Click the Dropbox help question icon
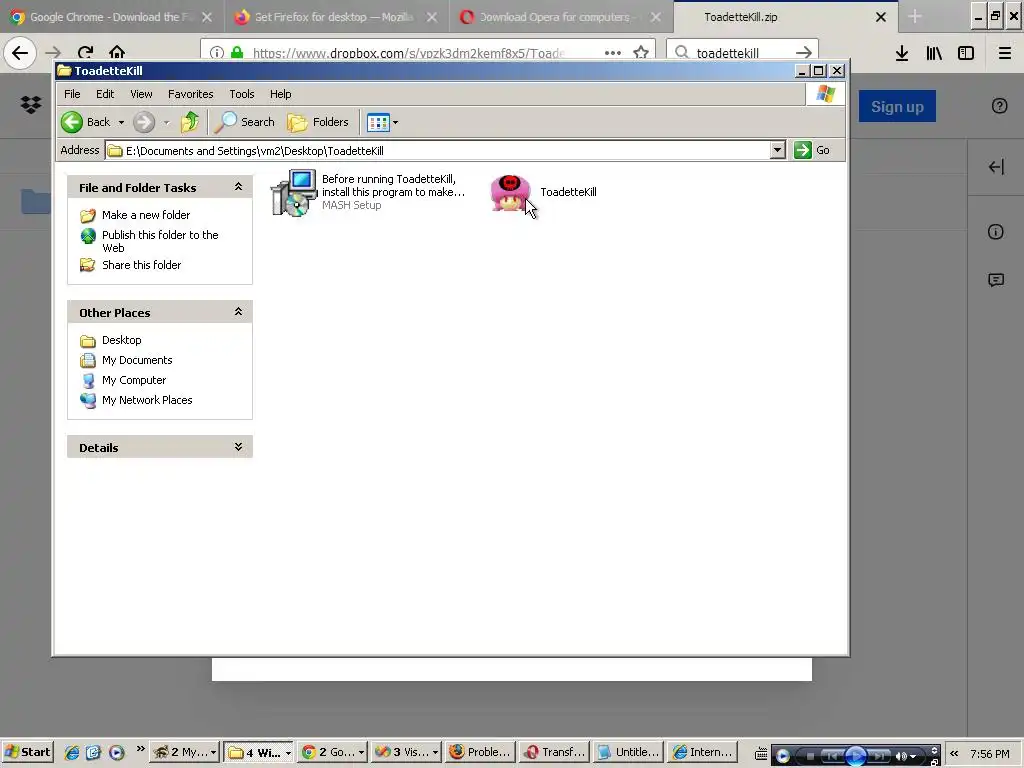The image size is (1024, 768). [999, 106]
